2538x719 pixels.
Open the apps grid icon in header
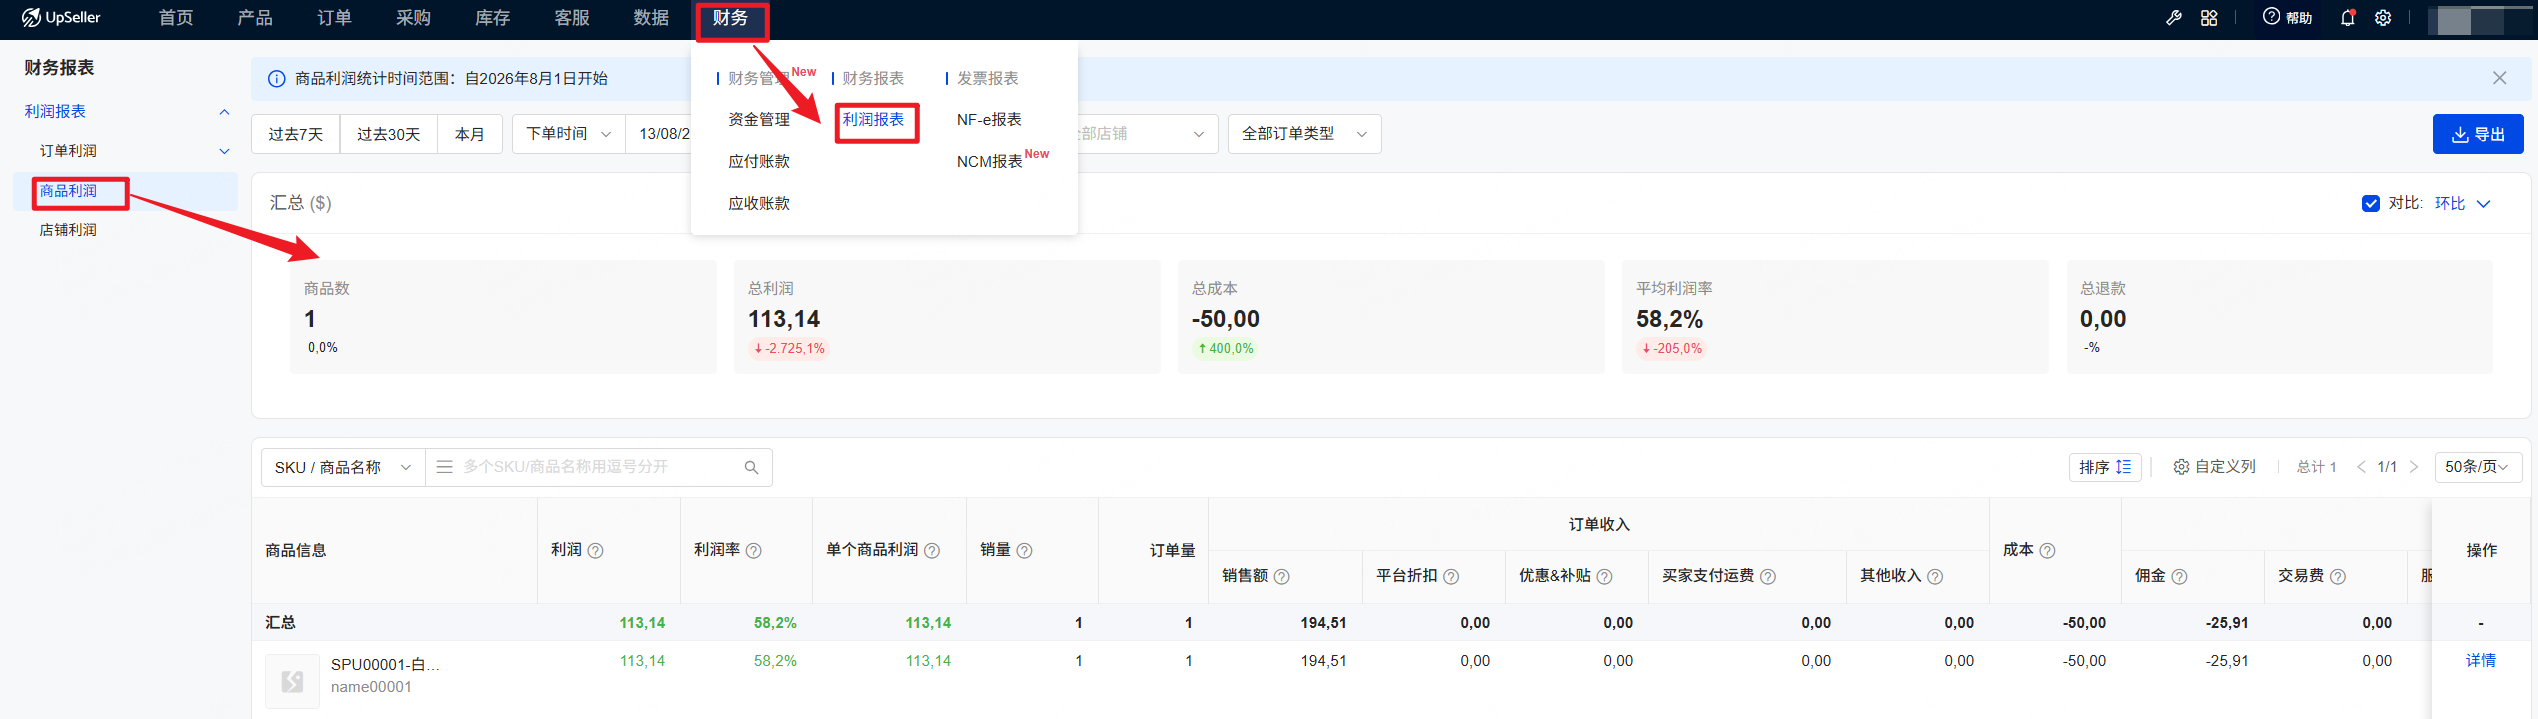2209,18
